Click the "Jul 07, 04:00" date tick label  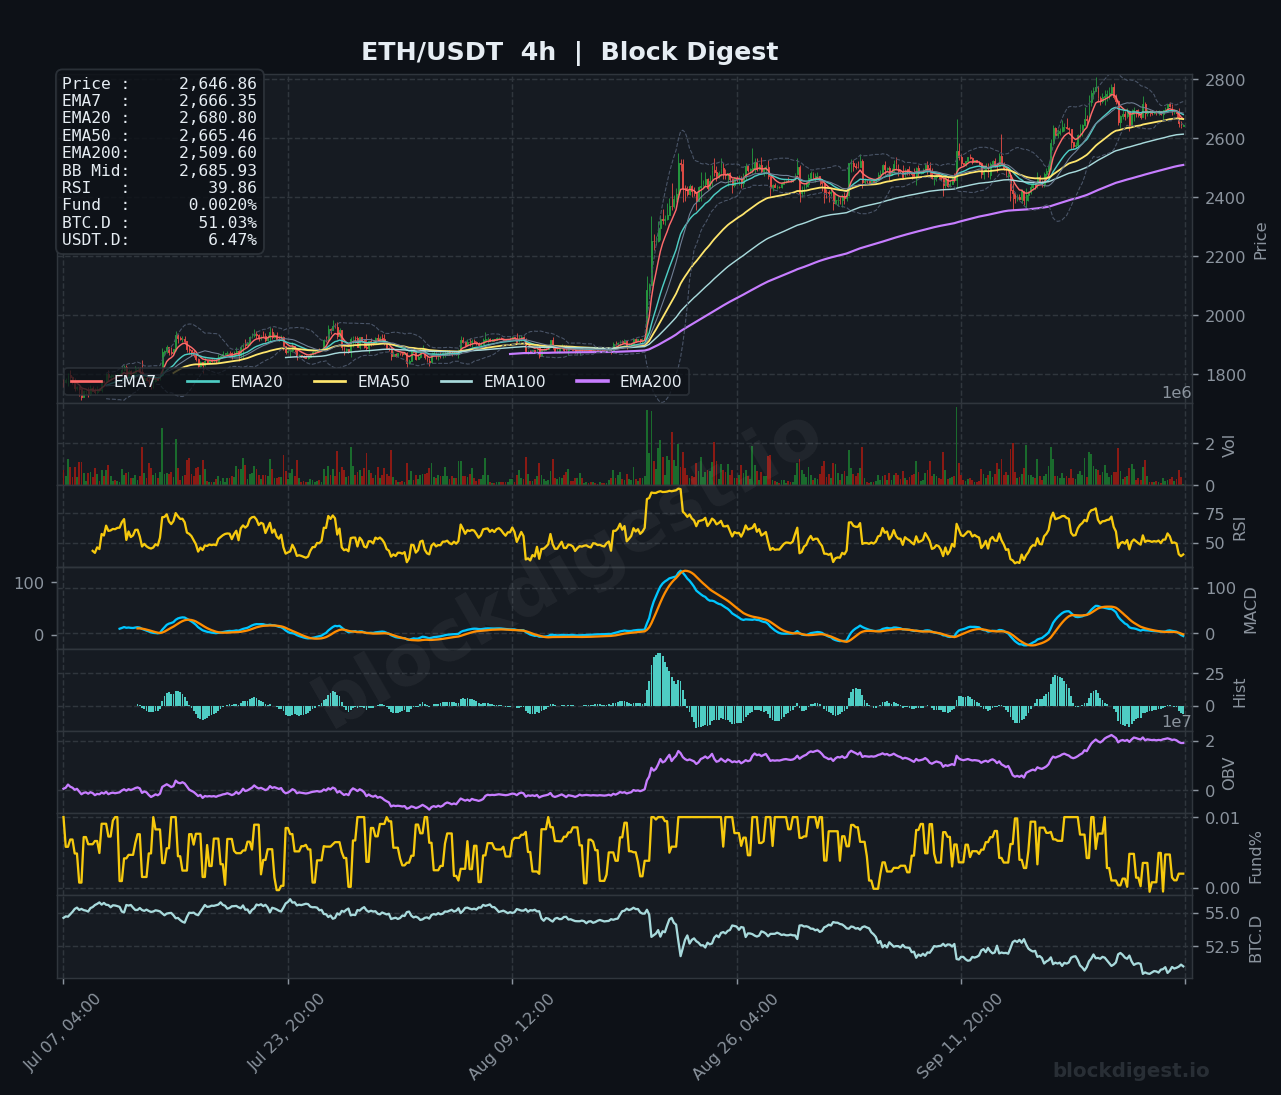[x=62, y=1033]
